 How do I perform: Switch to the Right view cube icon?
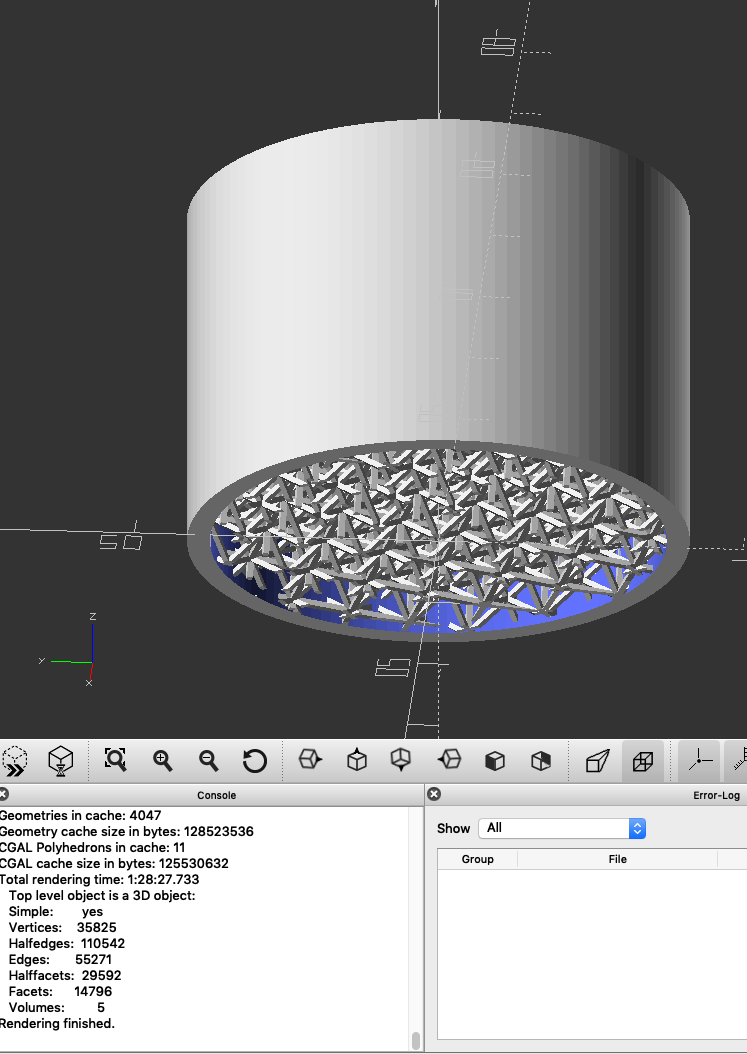(310, 761)
